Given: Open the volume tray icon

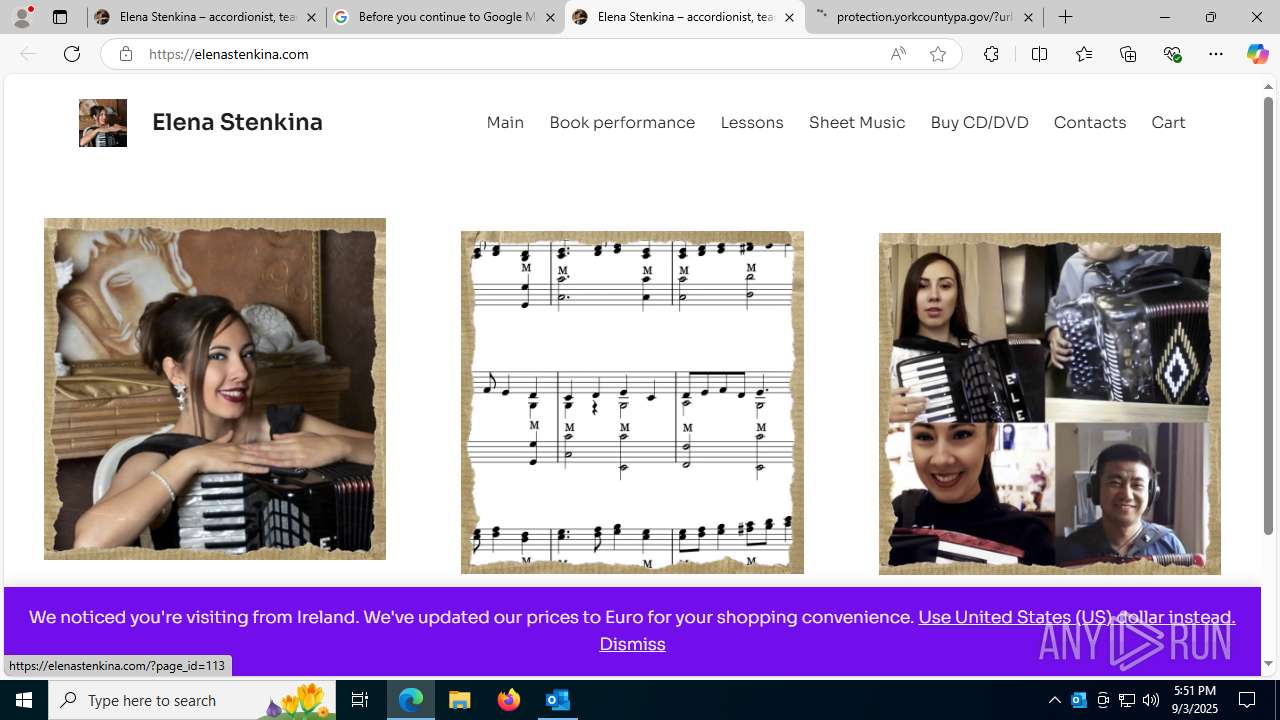Looking at the screenshot, I should click(x=1151, y=700).
